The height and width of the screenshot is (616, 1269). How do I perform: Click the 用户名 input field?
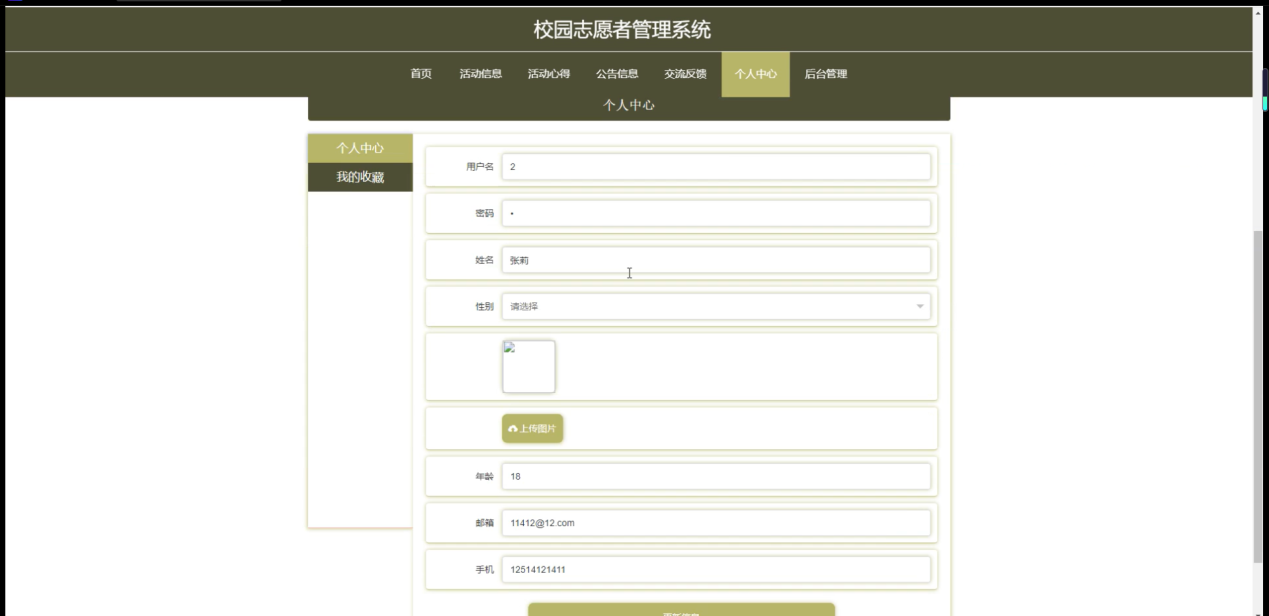(716, 167)
